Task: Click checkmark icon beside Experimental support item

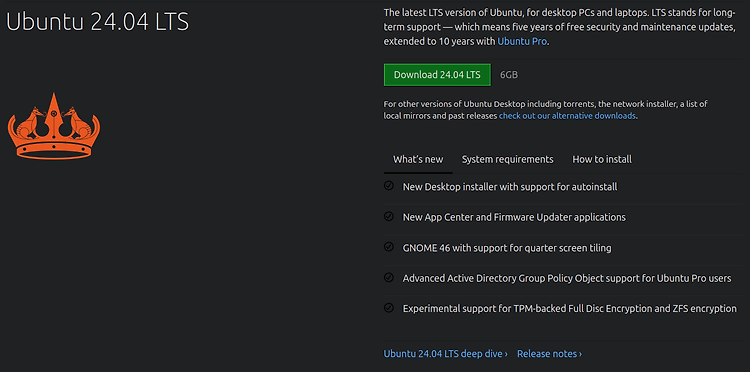Action: pyautogui.click(x=389, y=307)
